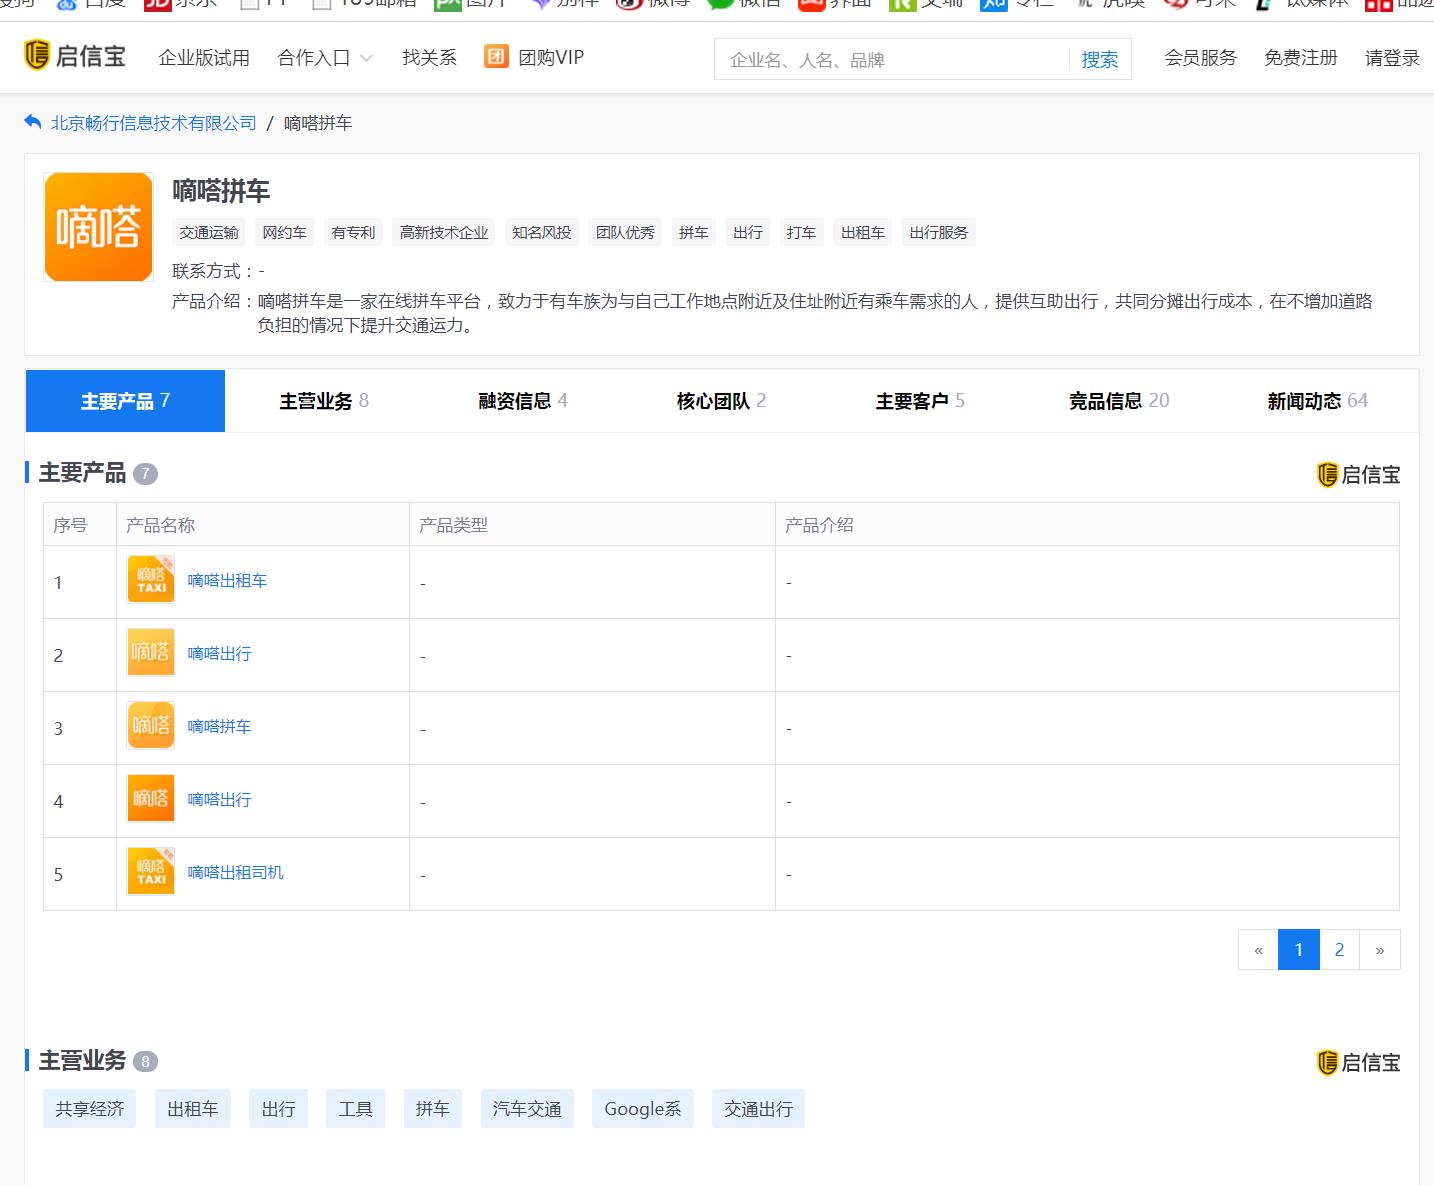Expand the 合作入口 dropdown
1434x1185 pixels.
pos(325,58)
